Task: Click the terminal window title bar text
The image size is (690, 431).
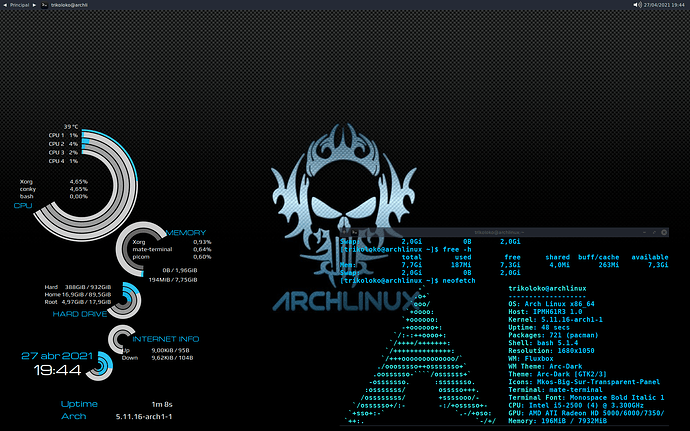Action: coord(499,232)
